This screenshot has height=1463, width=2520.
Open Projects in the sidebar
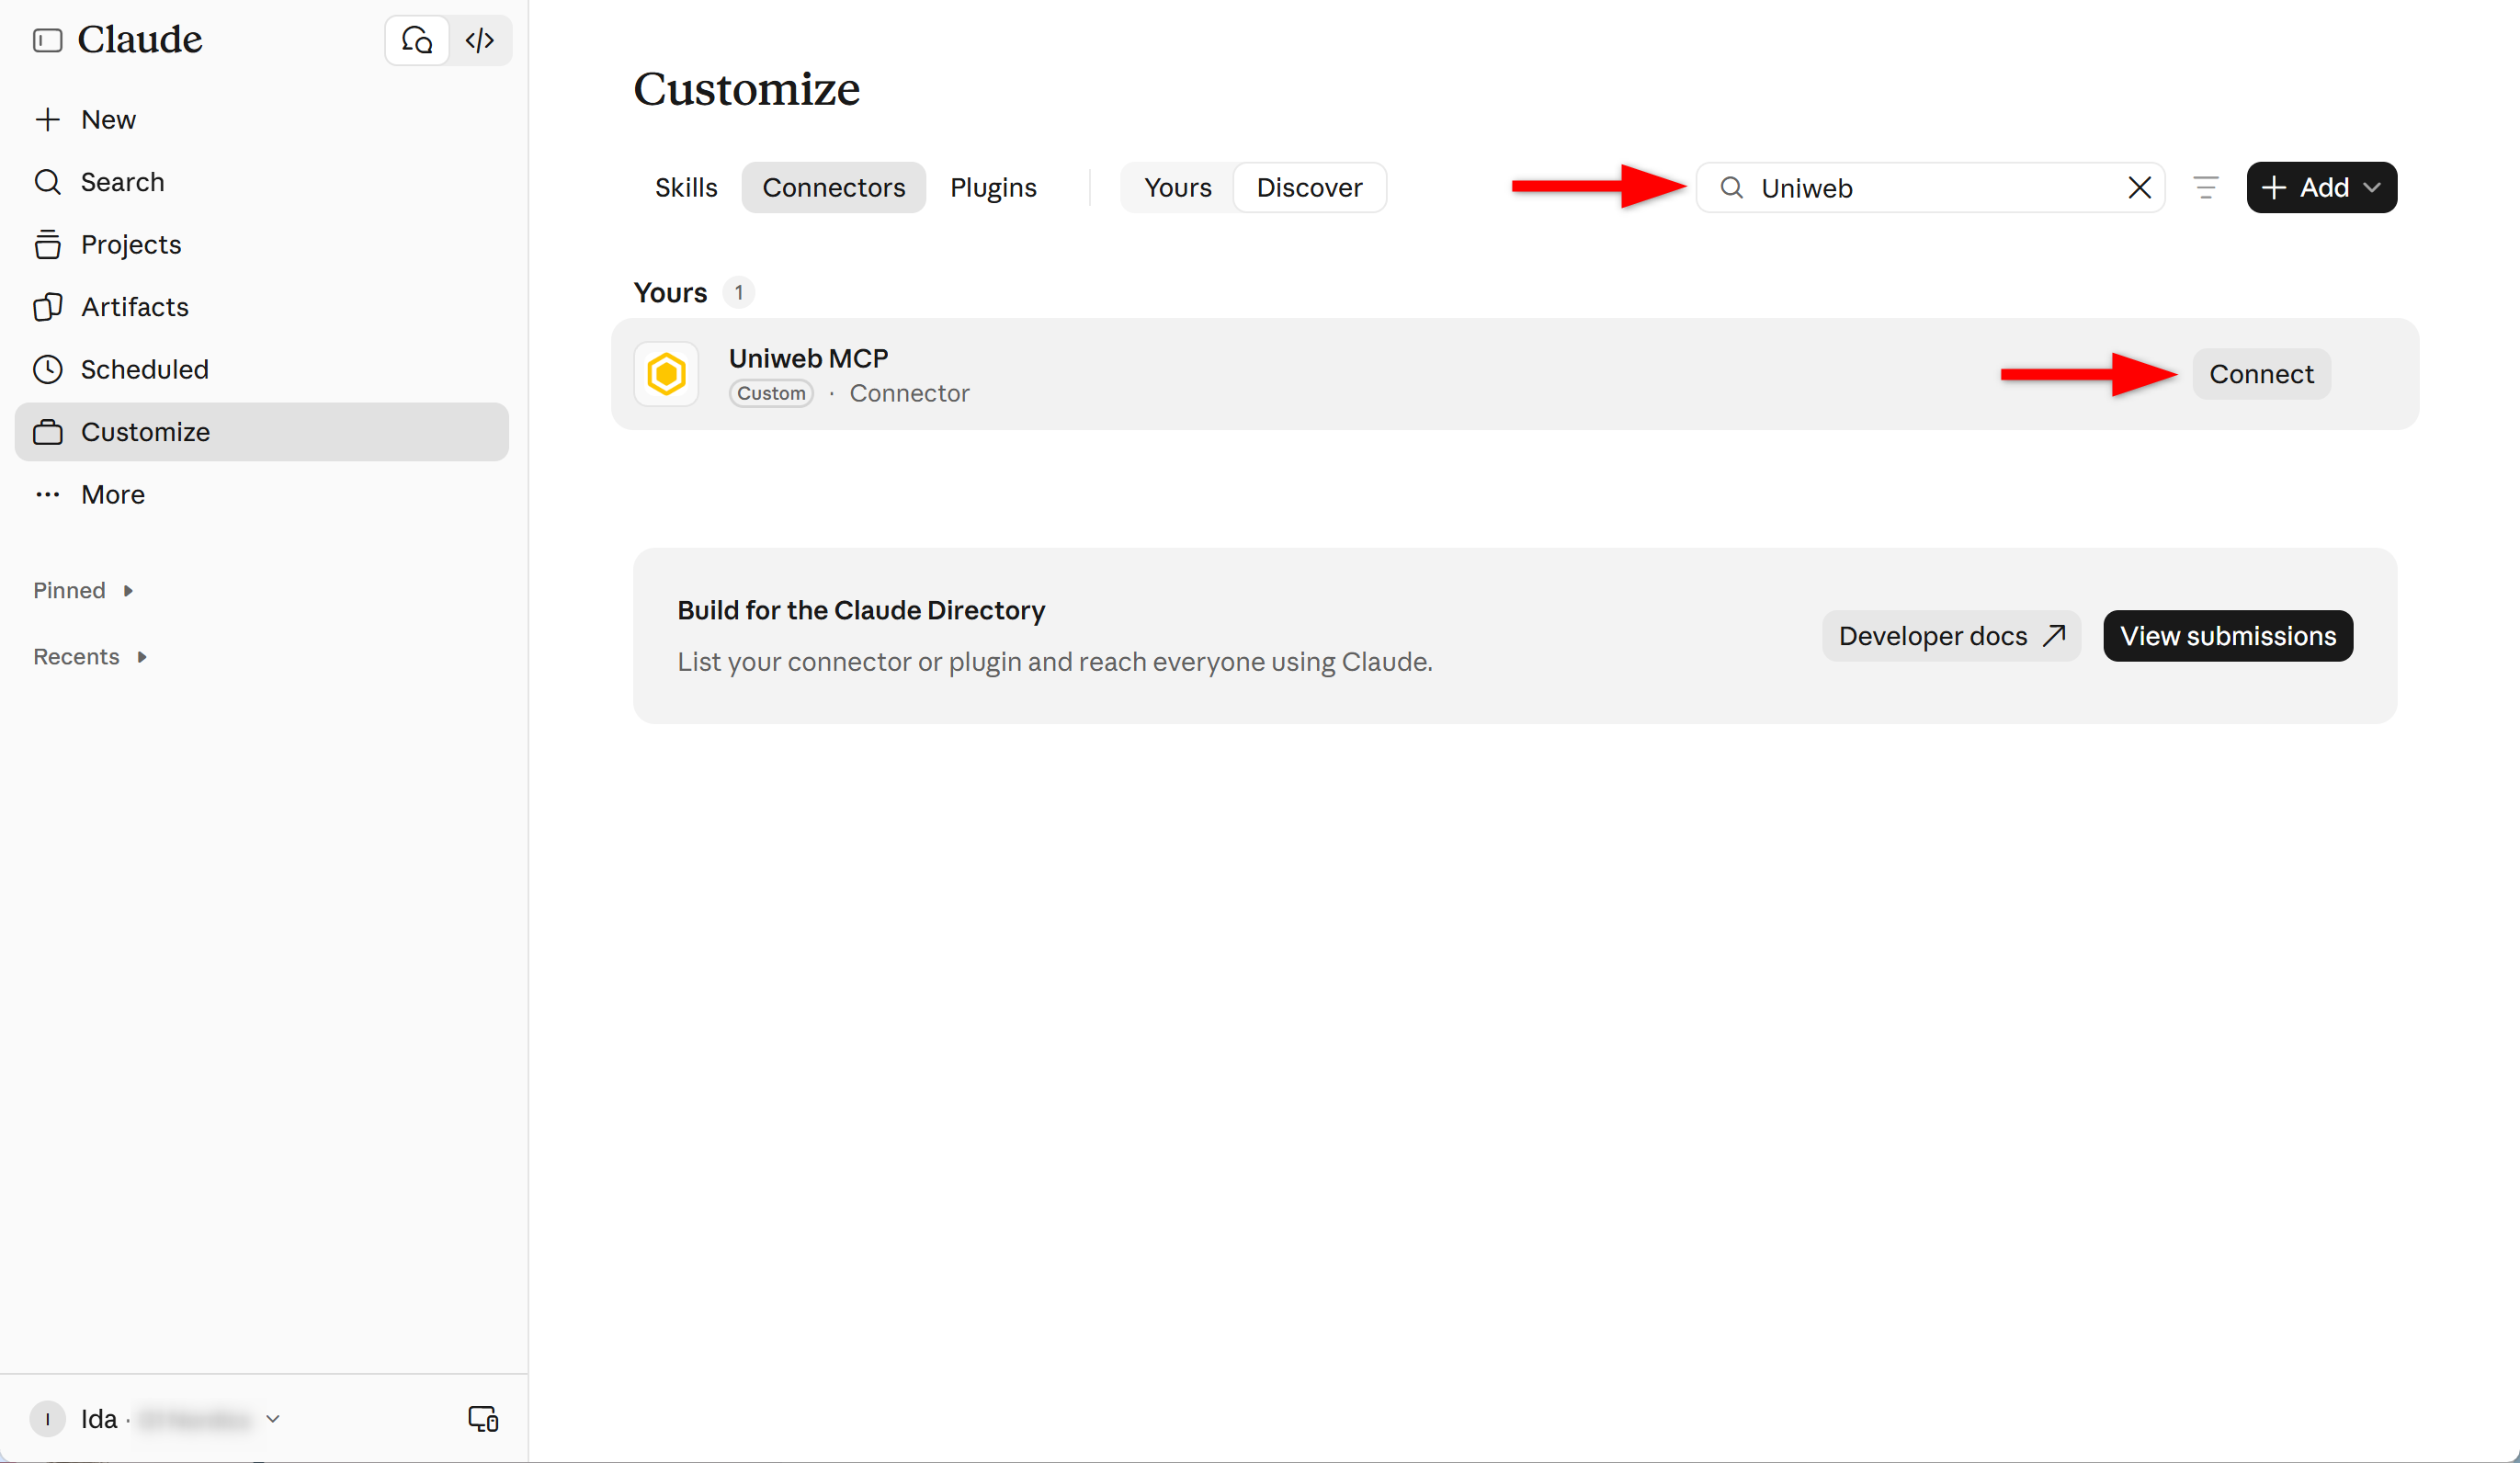pos(262,245)
